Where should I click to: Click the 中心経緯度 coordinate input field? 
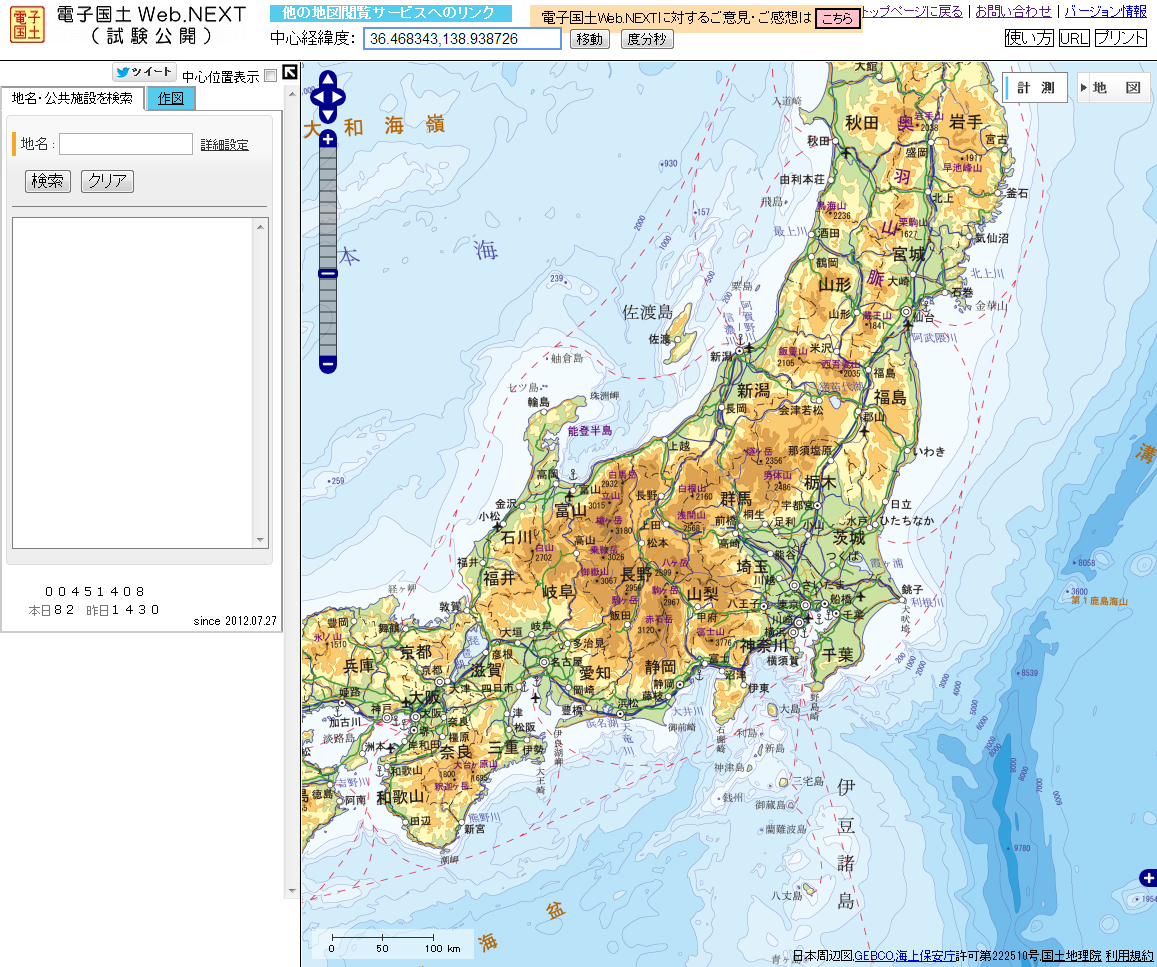point(458,39)
